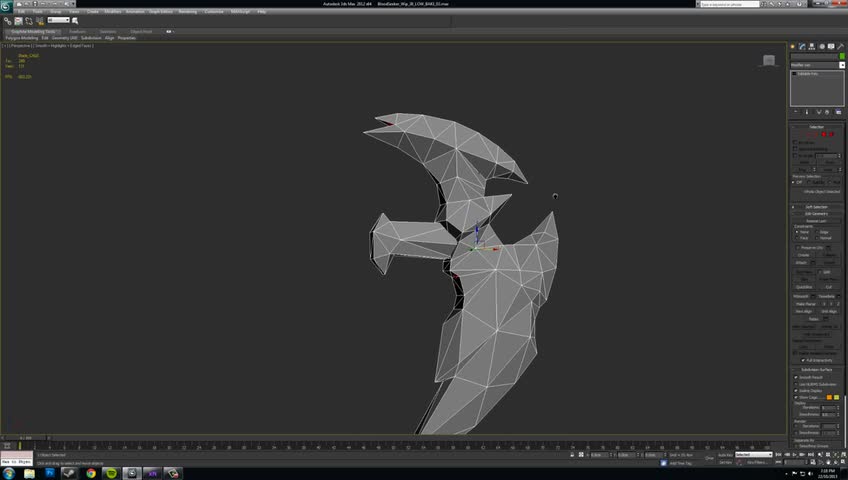The width and height of the screenshot is (848, 480).
Task: Click the Windows Start button
Action: pyautogui.click(x=9, y=474)
